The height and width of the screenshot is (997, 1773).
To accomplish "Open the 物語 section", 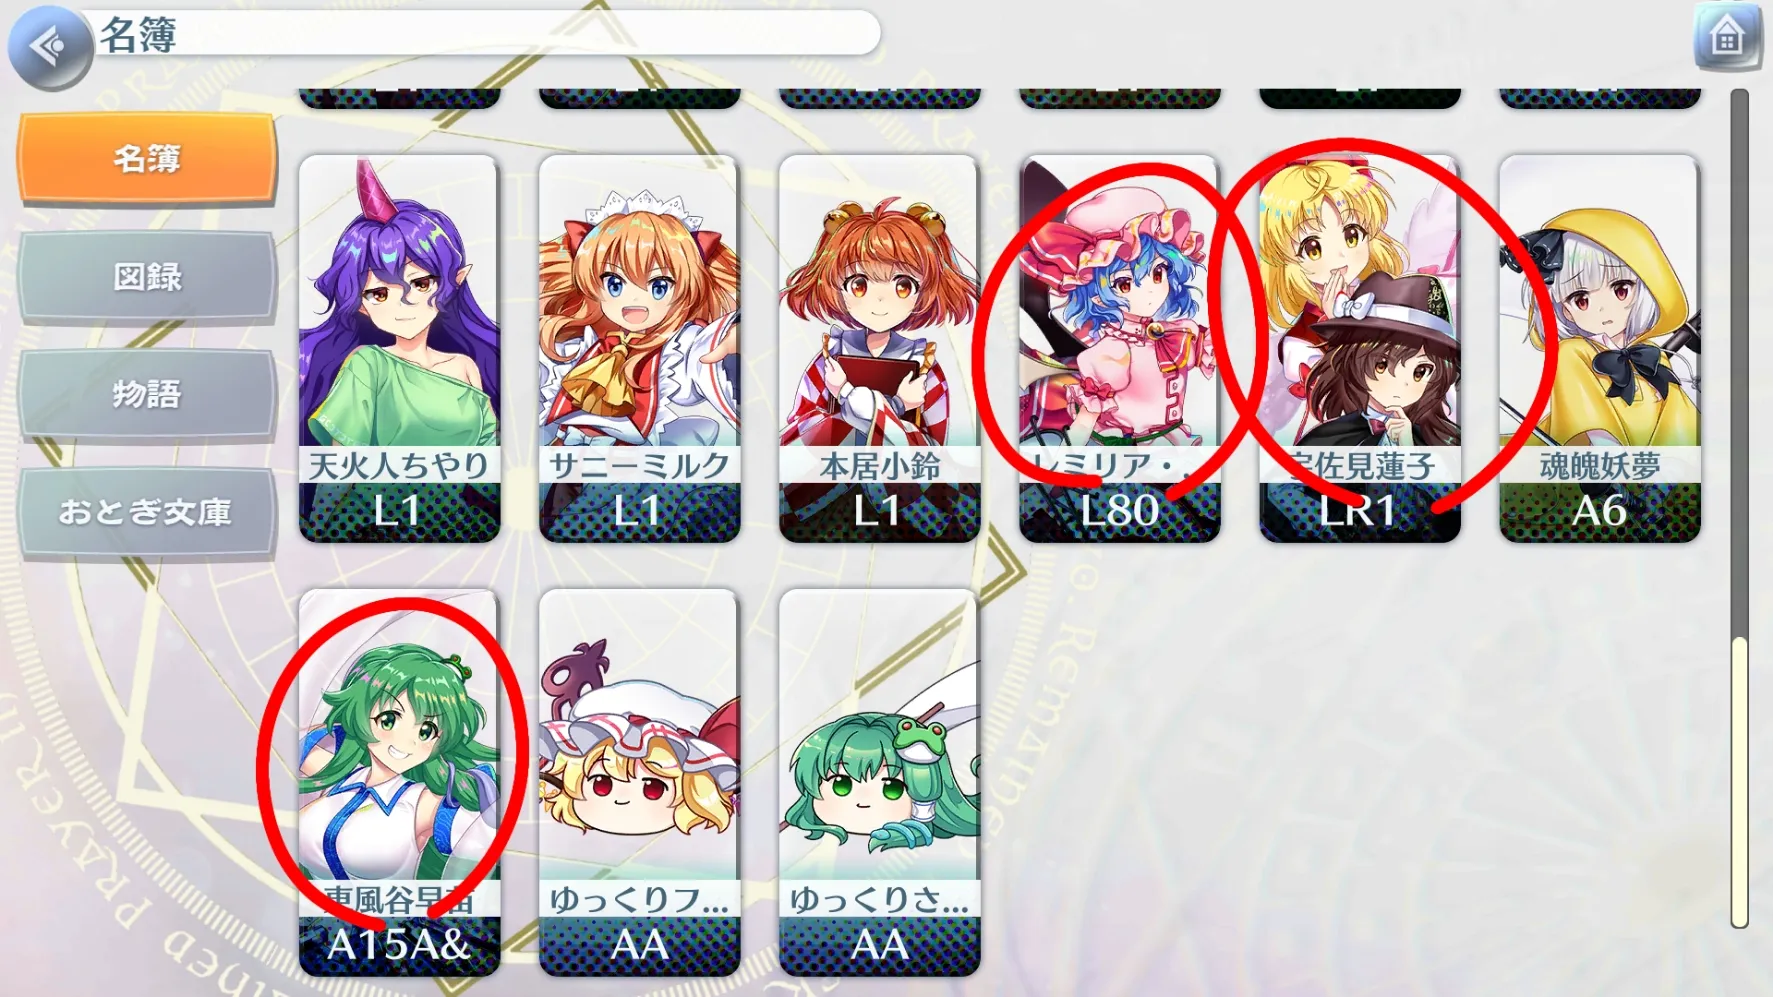I will click(147, 394).
